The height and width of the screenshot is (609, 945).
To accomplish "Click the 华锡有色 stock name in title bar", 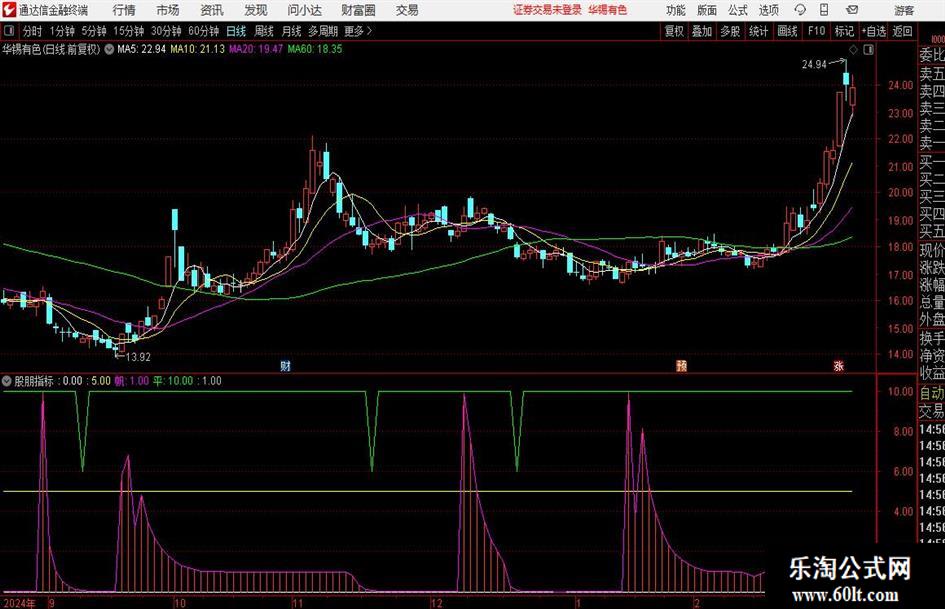I will click(608, 10).
